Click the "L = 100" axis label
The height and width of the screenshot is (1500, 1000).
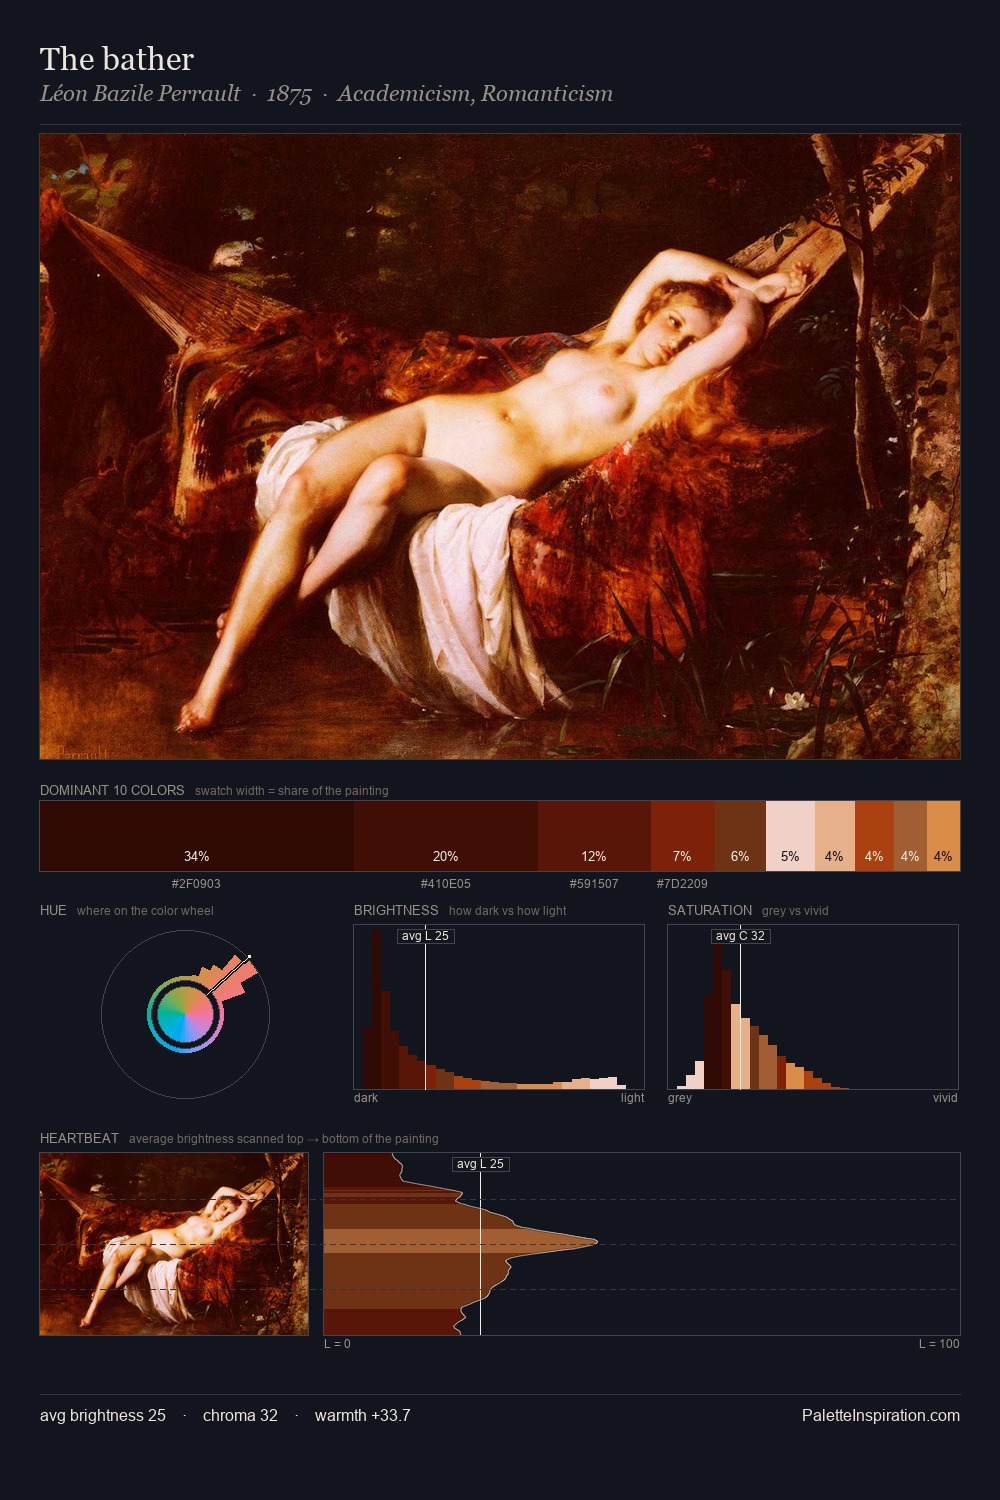939,1344
